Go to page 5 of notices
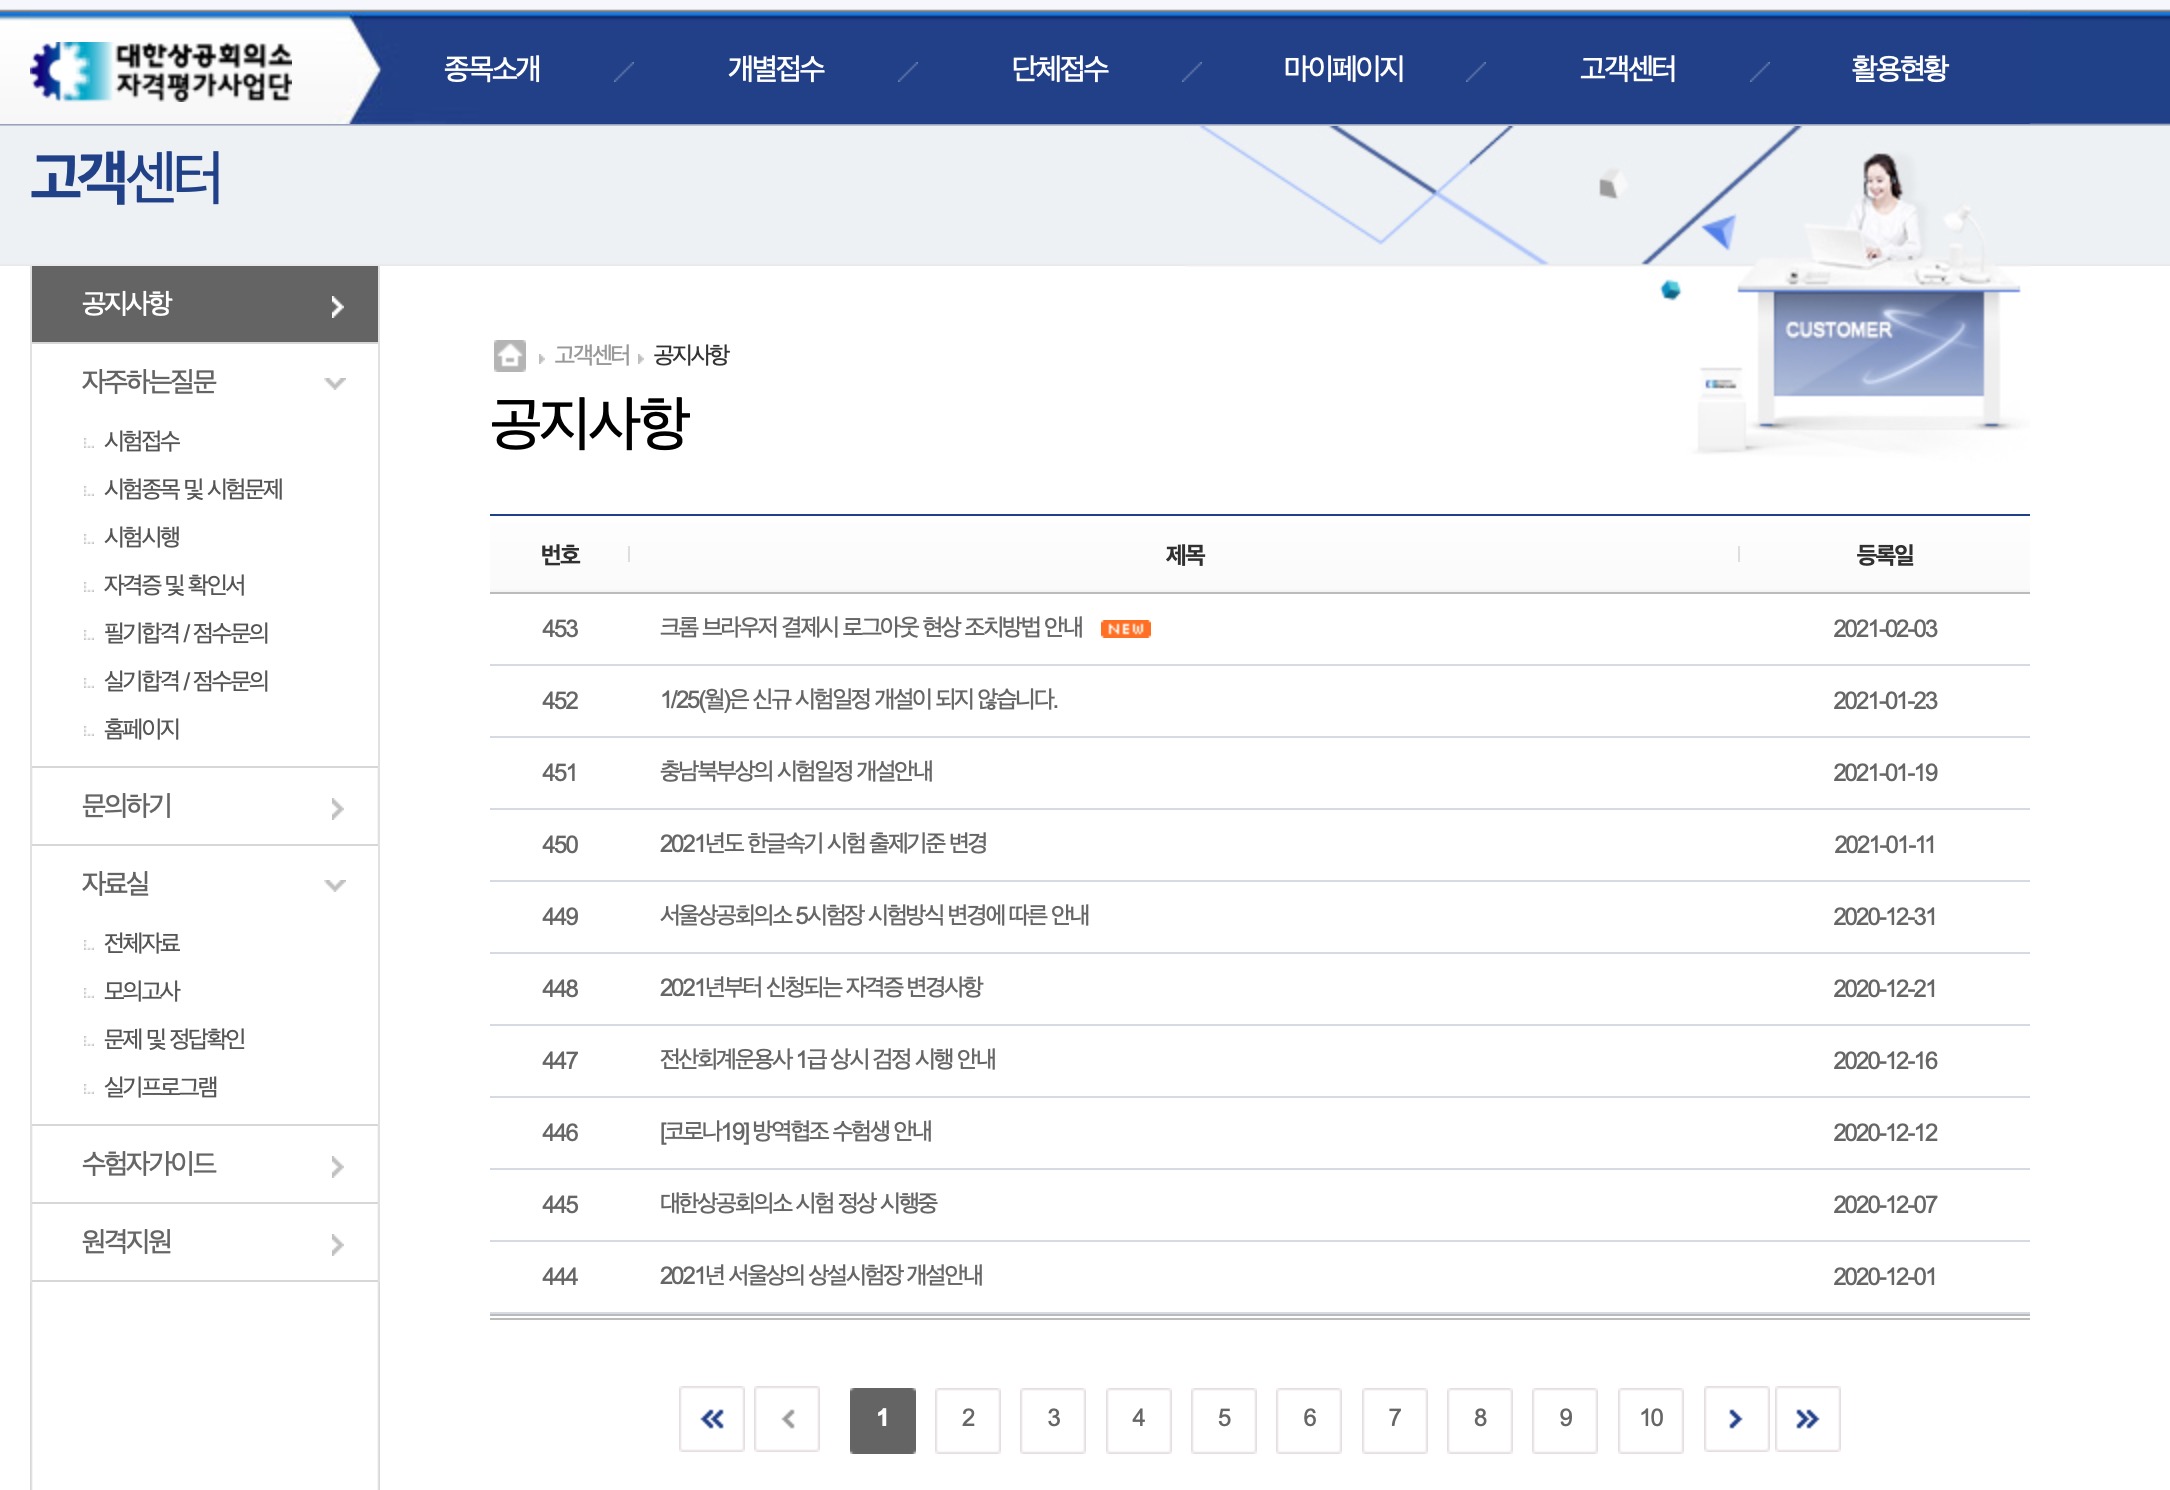 1224,1418
